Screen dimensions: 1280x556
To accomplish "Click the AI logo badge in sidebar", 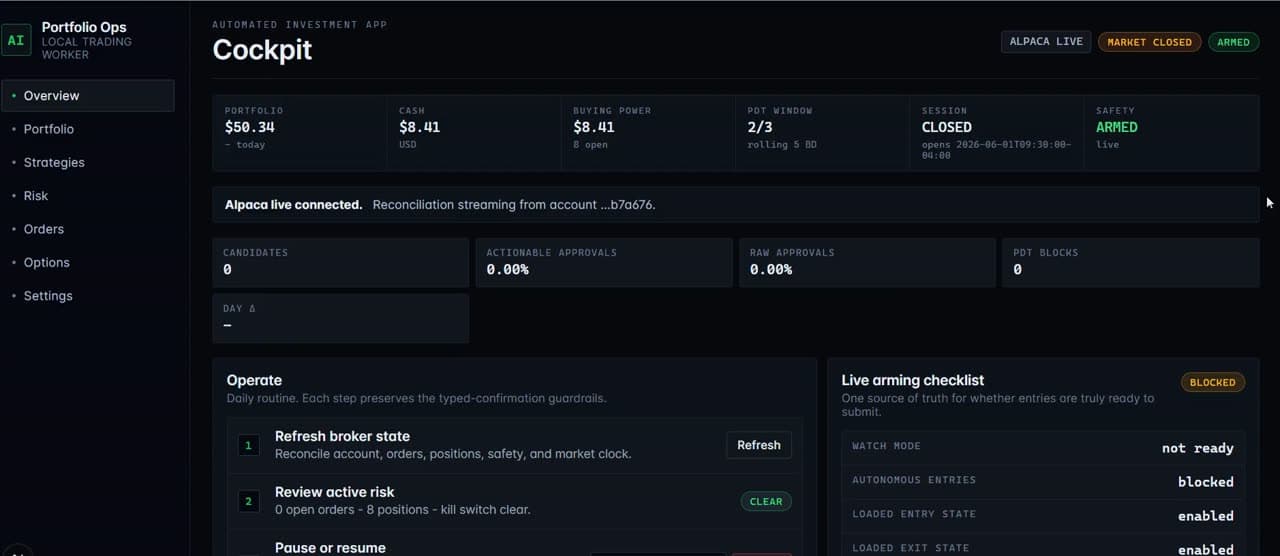I will tap(16, 41).
